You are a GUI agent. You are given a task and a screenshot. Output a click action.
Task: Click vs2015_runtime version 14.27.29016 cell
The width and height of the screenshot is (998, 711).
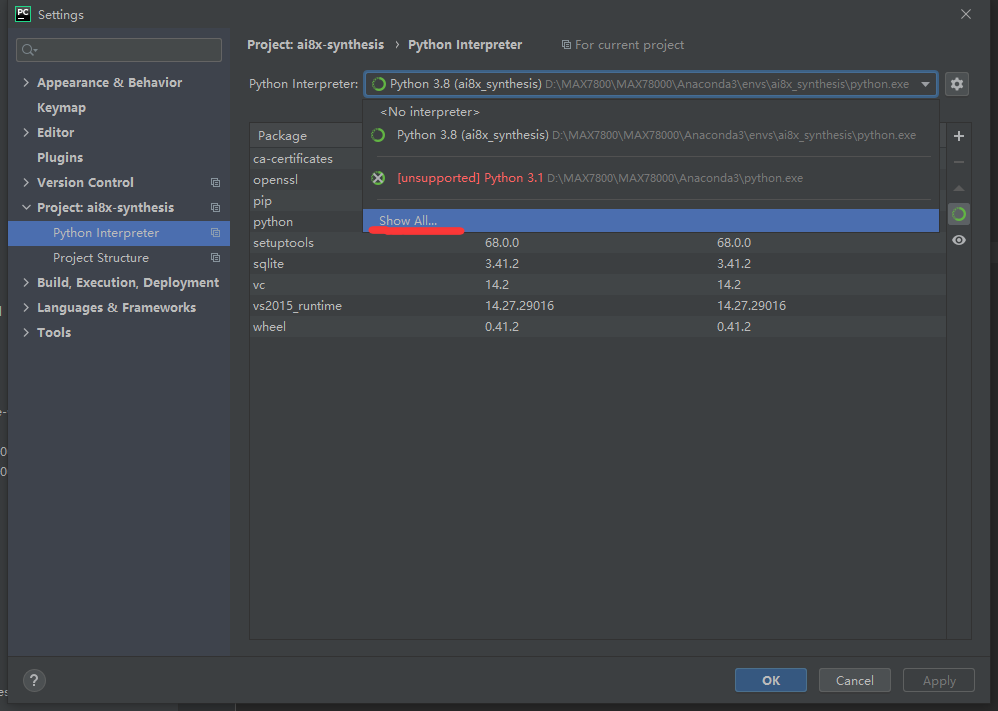519,306
